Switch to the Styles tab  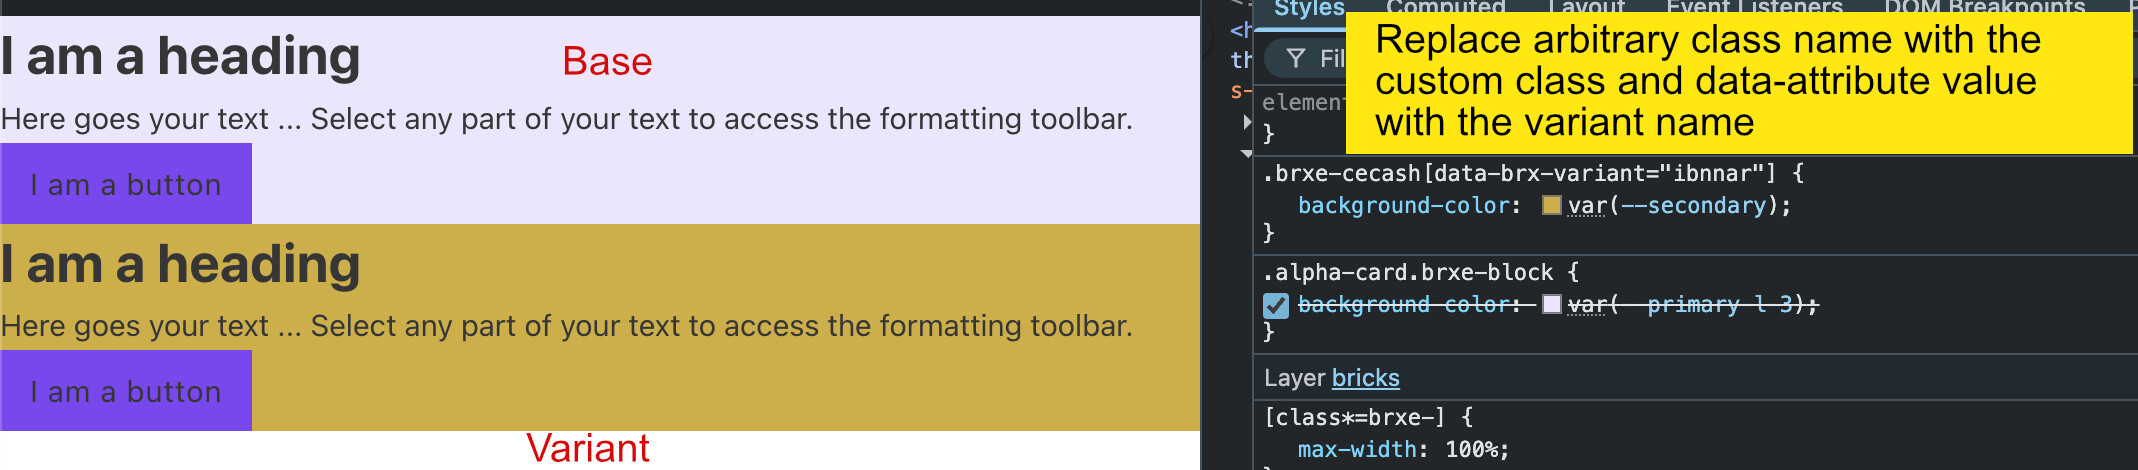point(1308,9)
